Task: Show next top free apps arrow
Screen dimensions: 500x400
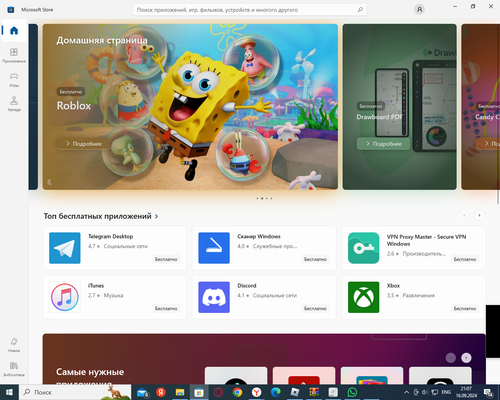Action: click(479, 215)
